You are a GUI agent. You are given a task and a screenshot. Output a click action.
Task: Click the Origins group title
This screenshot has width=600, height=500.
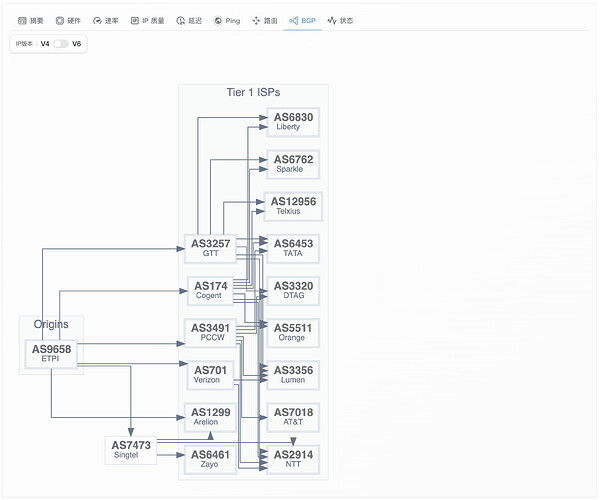[x=51, y=324]
